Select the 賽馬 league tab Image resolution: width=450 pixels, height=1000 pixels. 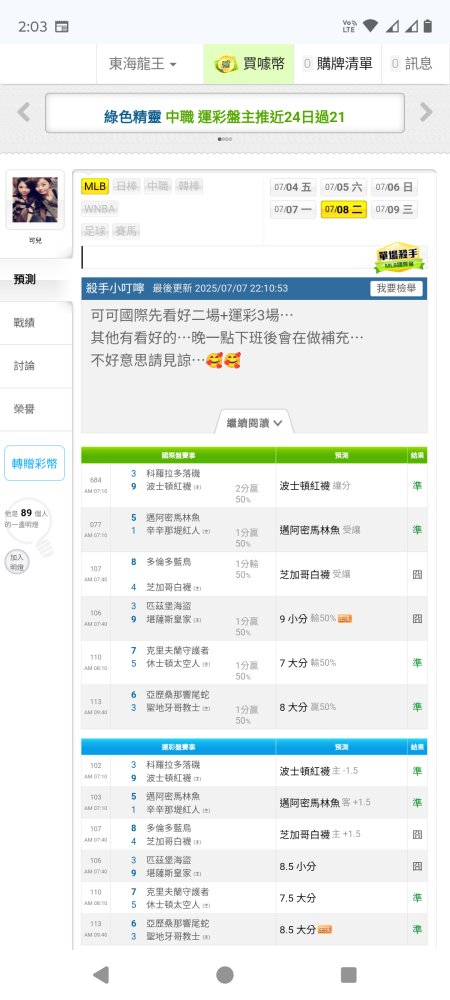pyautogui.click(x=126, y=231)
